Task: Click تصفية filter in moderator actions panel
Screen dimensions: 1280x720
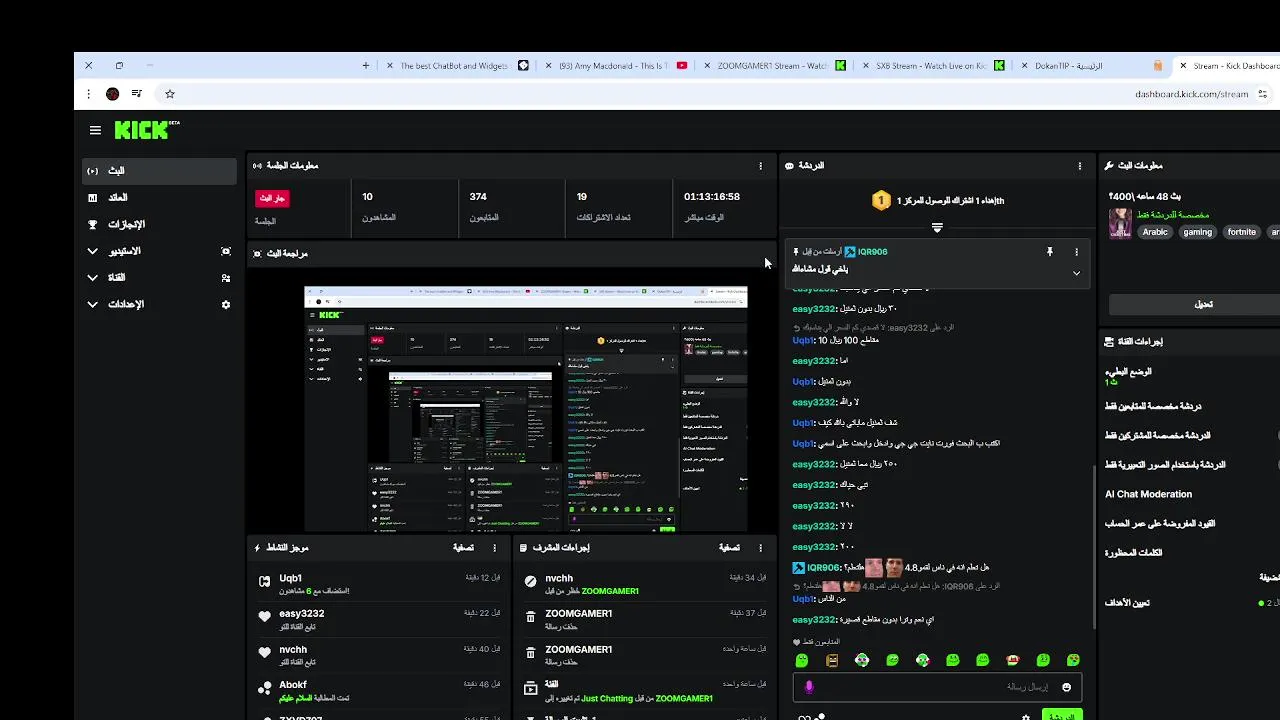Action: pyautogui.click(x=729, y=548)
